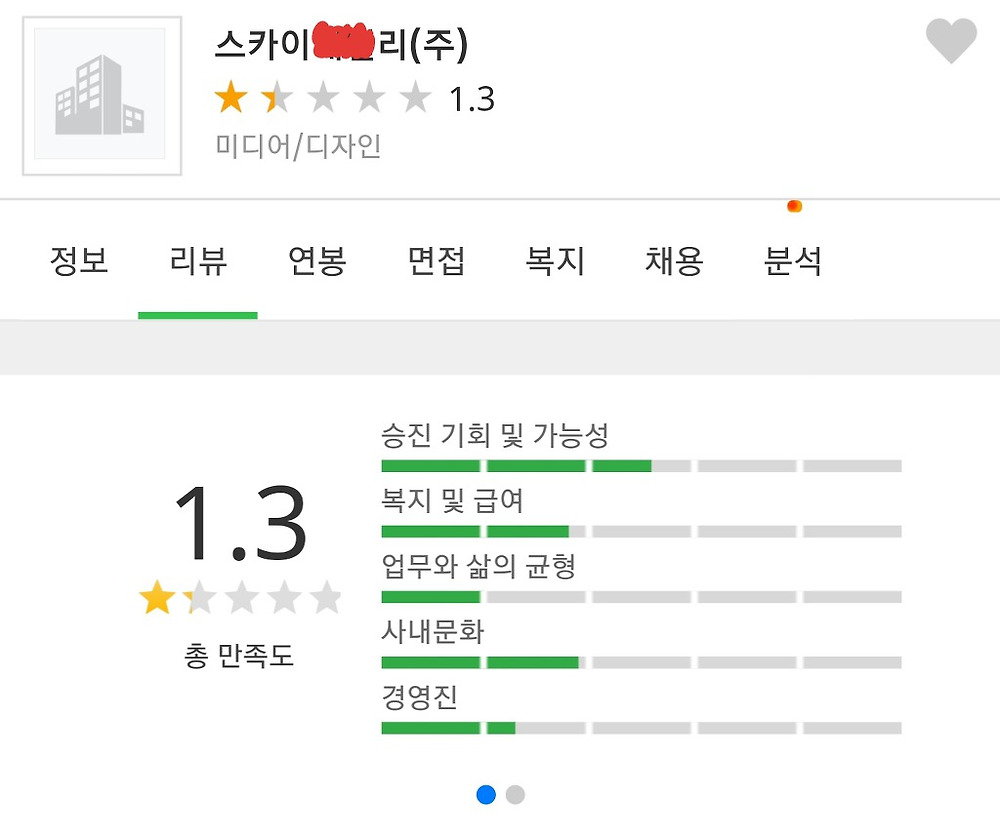Click the 업무와 삶의 균형 rating bar

pyautogui.click(x=641, y=597)
